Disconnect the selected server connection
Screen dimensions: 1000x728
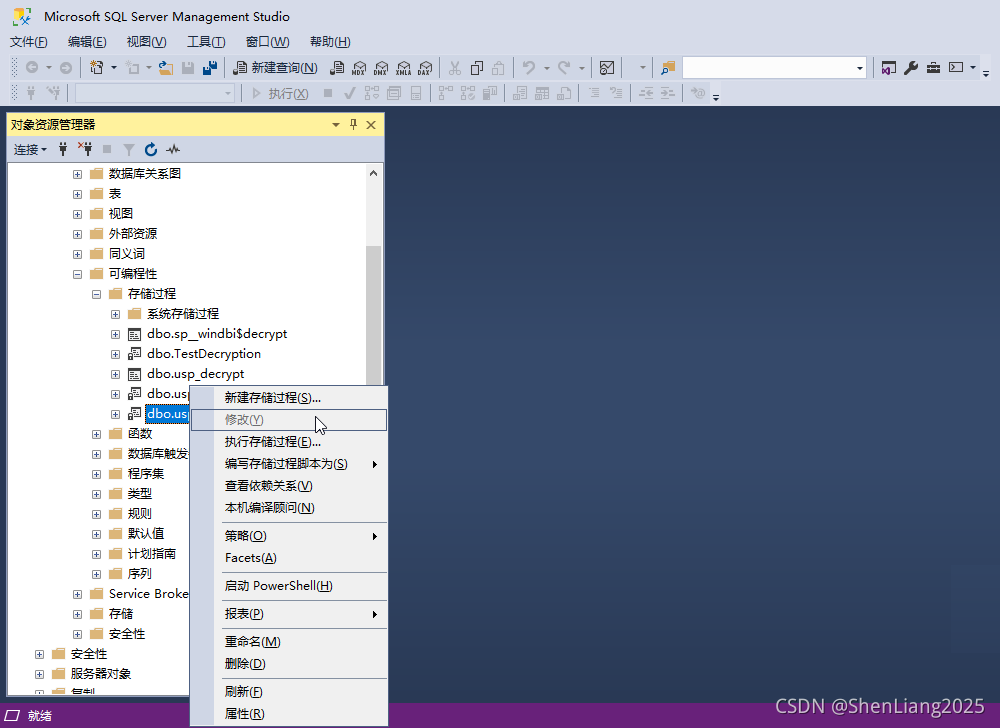tap(86, 149)
